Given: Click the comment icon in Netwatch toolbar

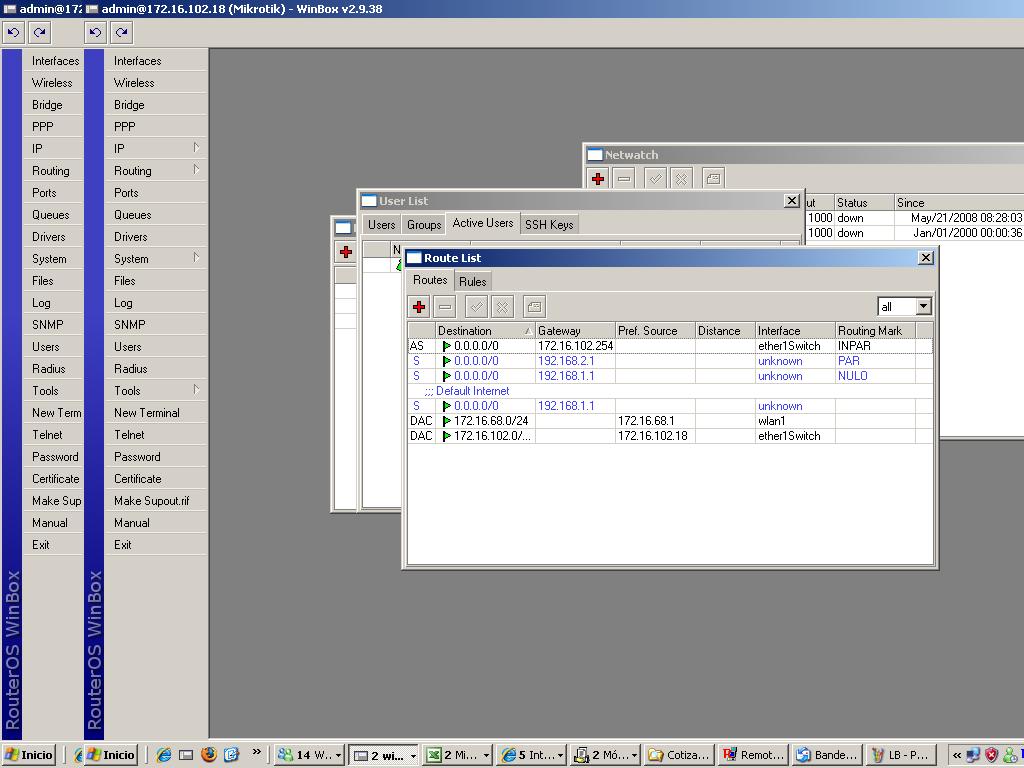Looking at the screenshot, I should pyautogui.click(x=713, y=179).
